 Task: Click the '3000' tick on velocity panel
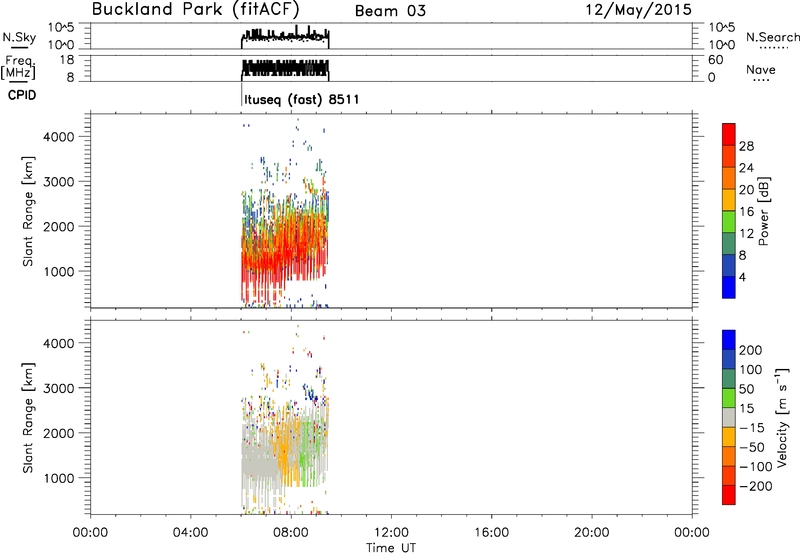tap(59, 388)
